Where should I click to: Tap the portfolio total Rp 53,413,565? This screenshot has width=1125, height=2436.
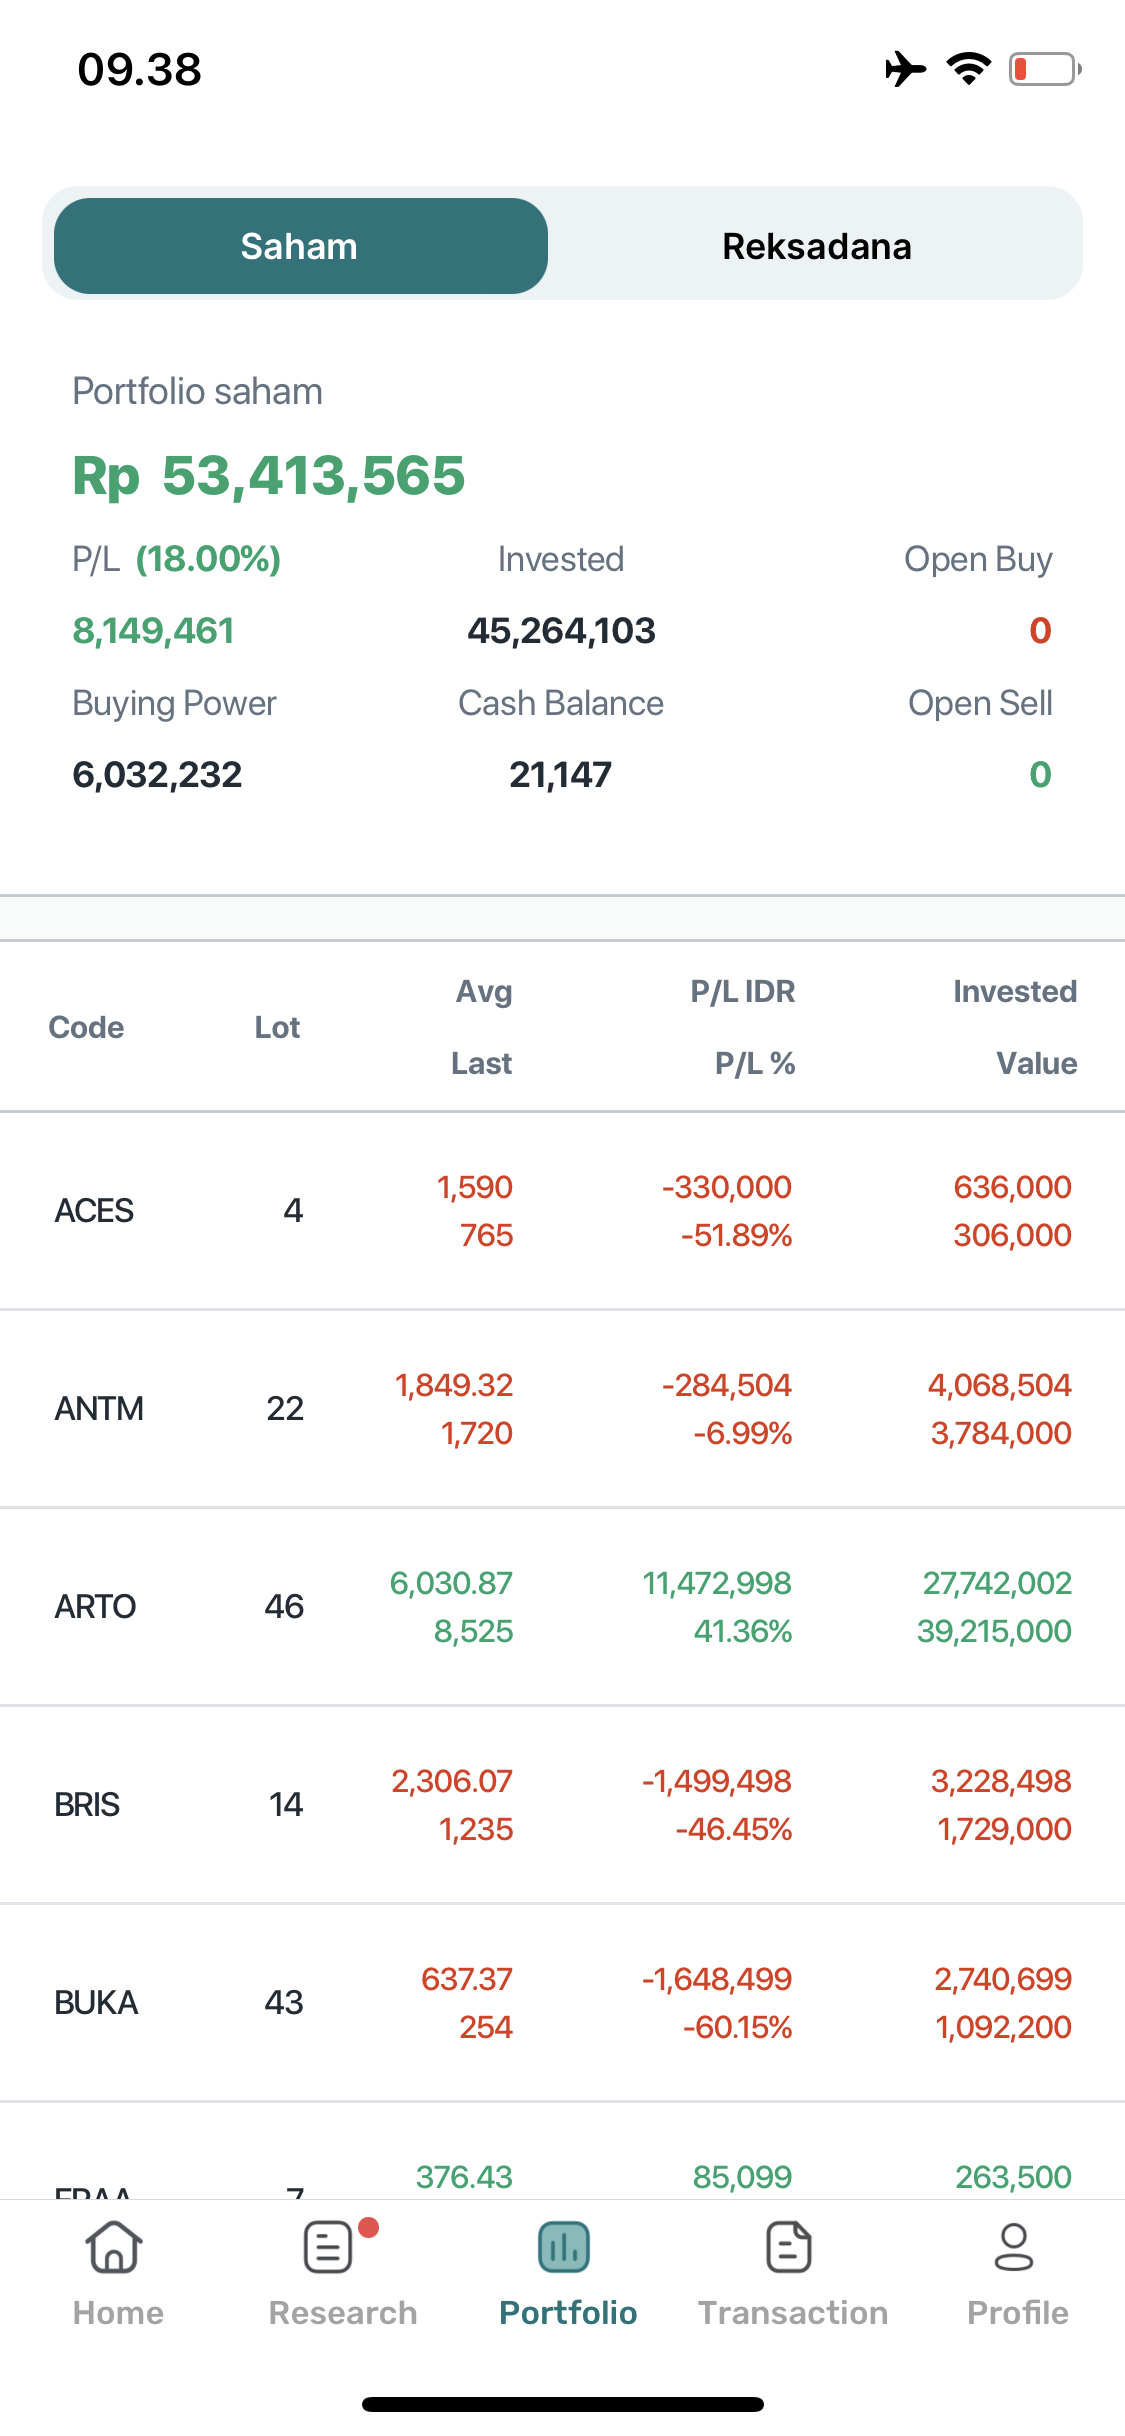click(269, 475)
